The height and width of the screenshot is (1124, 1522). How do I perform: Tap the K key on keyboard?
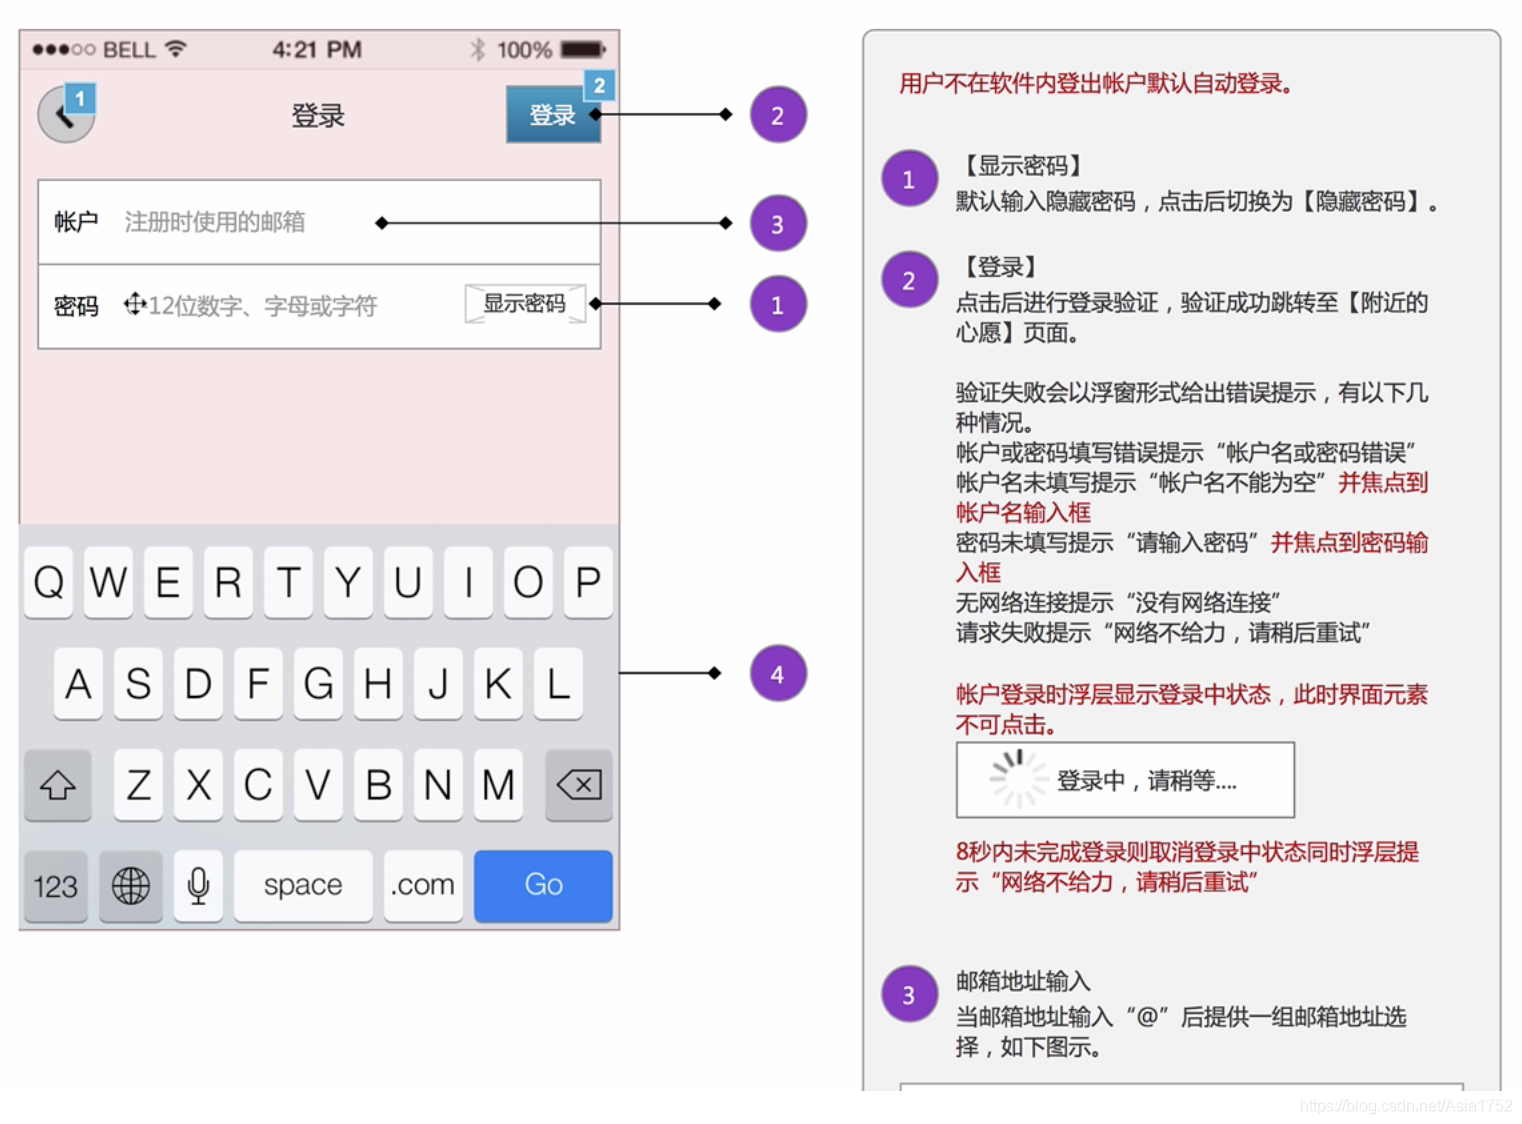[x=498, y=684]
